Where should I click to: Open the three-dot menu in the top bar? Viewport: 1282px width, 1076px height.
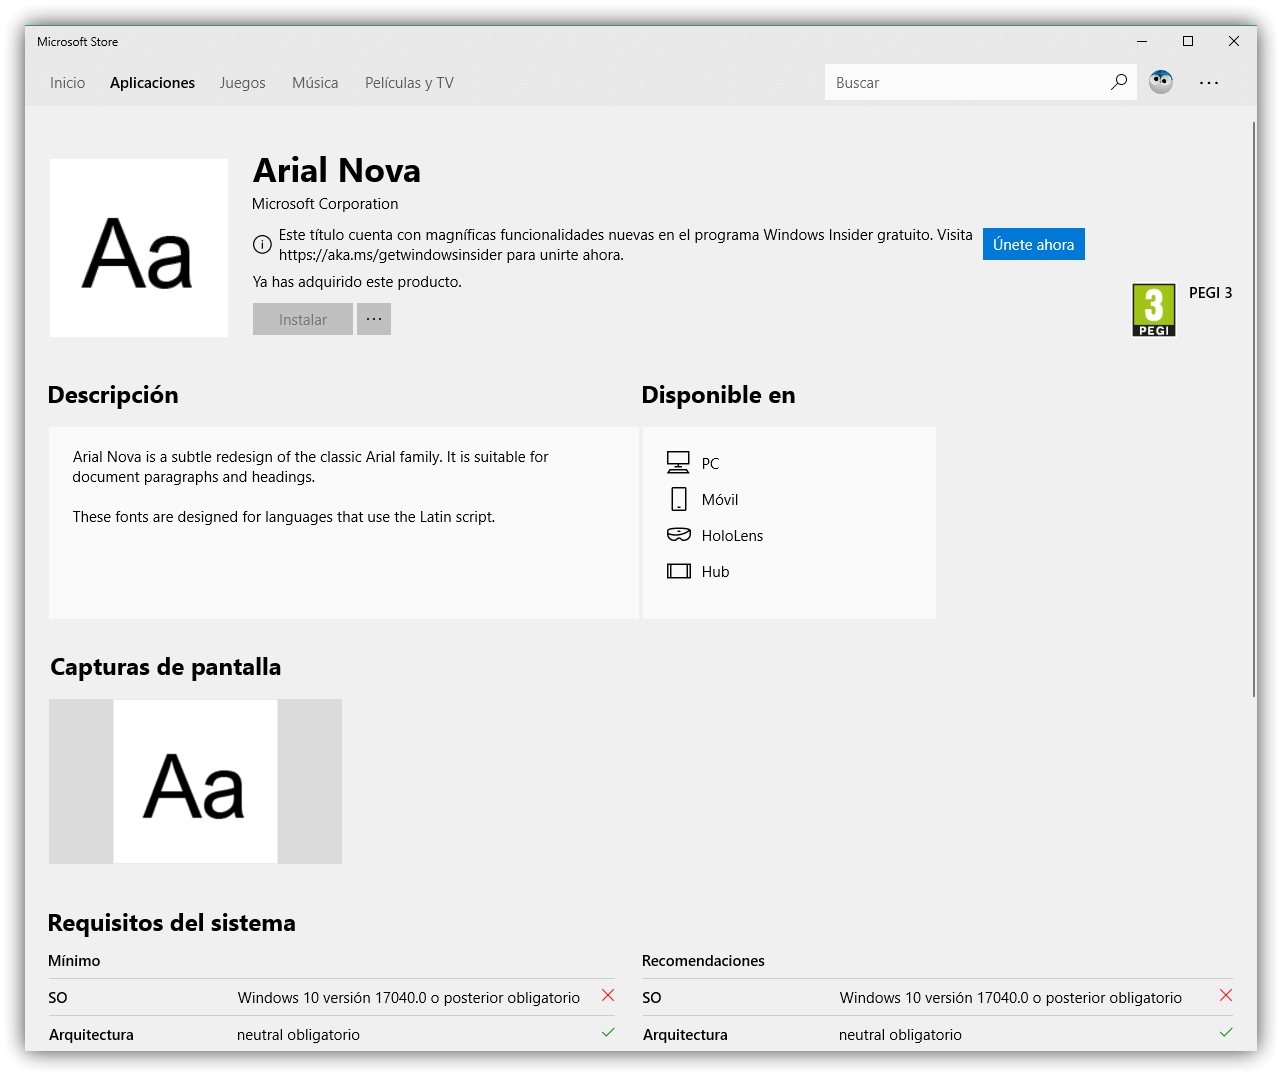tap(1209, 83)
